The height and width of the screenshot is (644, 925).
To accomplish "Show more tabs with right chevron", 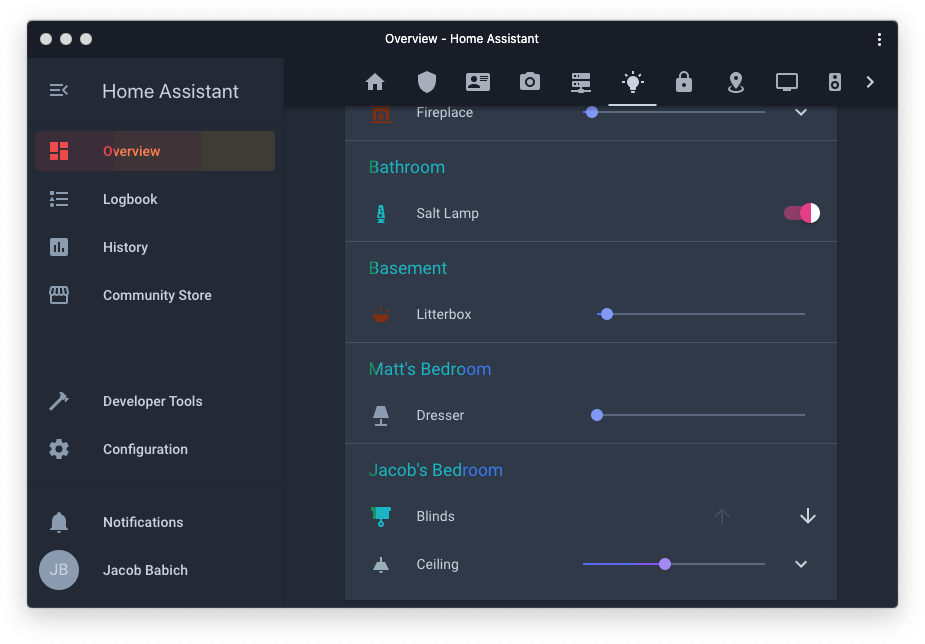I will pos(870,82).
